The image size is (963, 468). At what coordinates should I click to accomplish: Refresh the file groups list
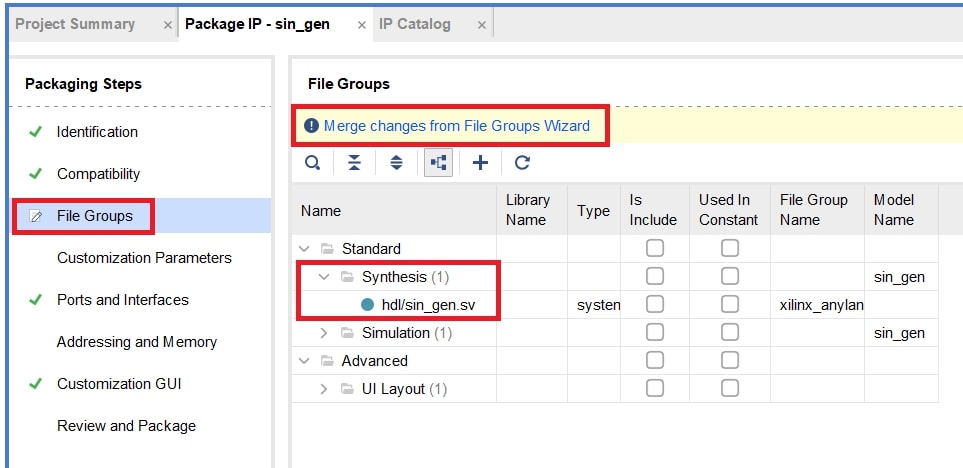coord(522,163)
